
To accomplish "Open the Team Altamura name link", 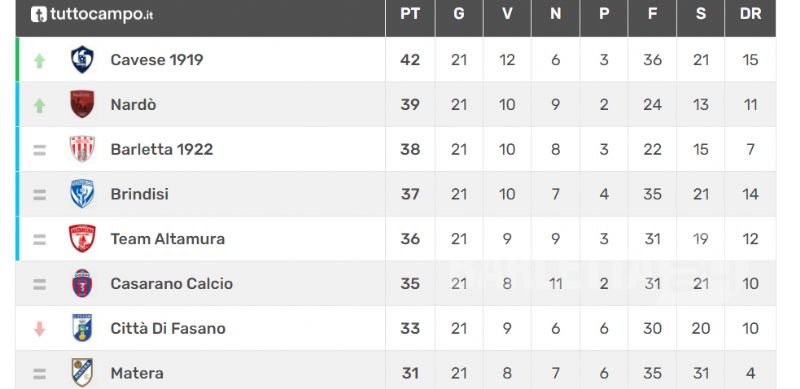I will pyautogui.click(x=167, y=239).
